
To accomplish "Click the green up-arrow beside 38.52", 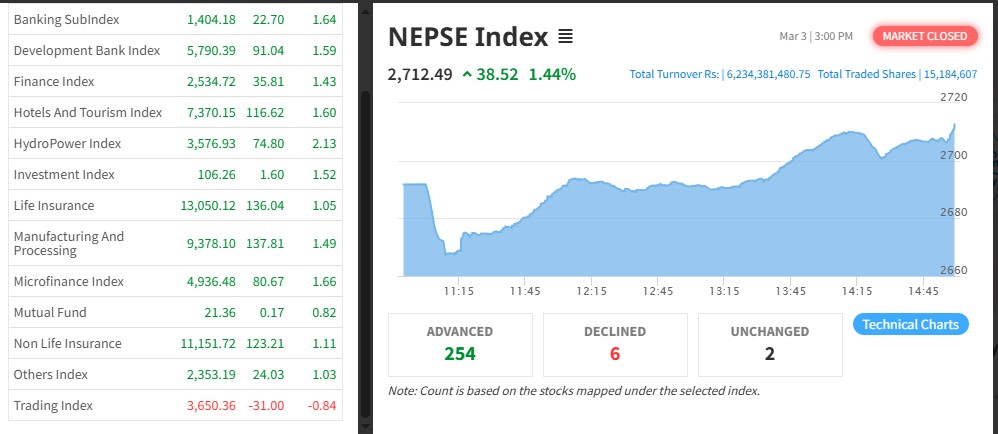I will (467, 74).
